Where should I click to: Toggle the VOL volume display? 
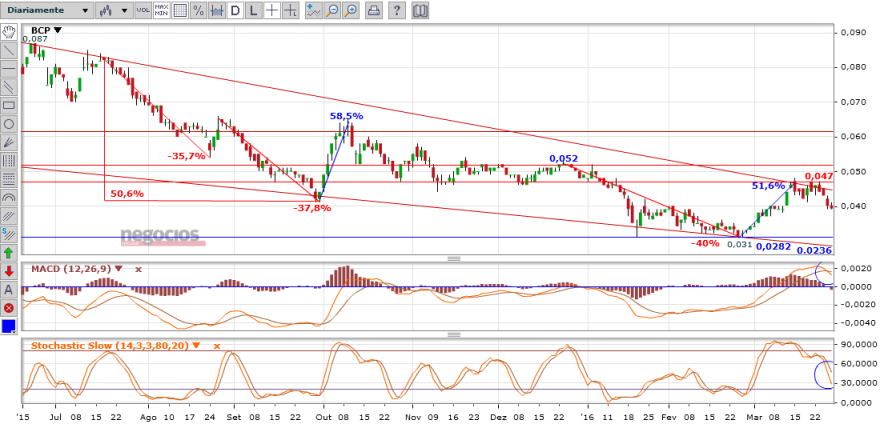coord(143,10)
